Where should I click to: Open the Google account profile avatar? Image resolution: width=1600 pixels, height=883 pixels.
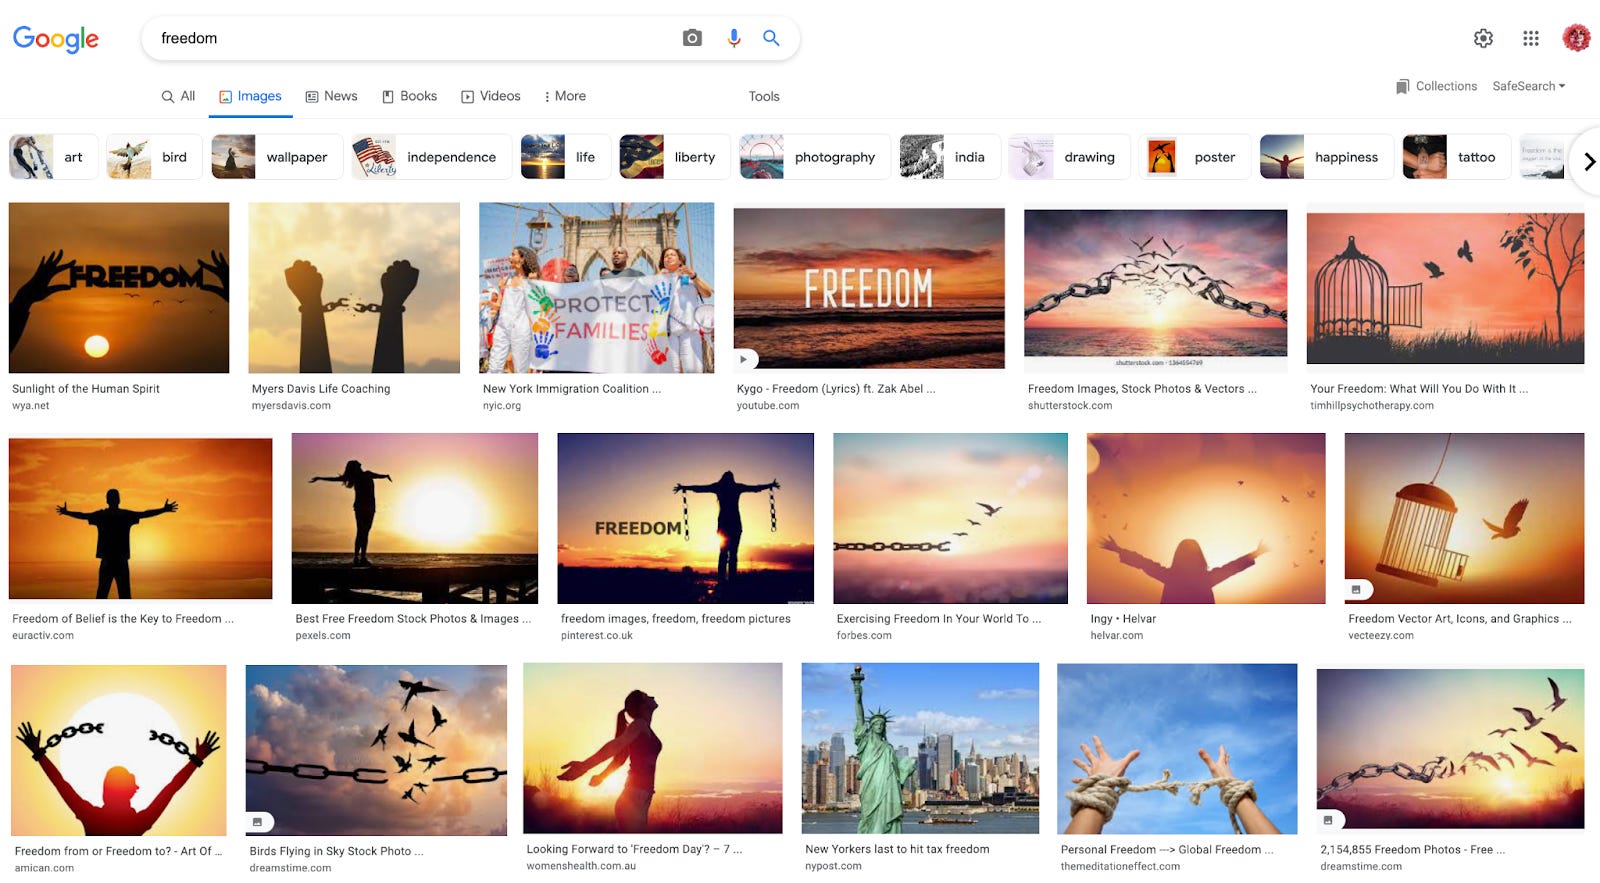(1576, 38)
